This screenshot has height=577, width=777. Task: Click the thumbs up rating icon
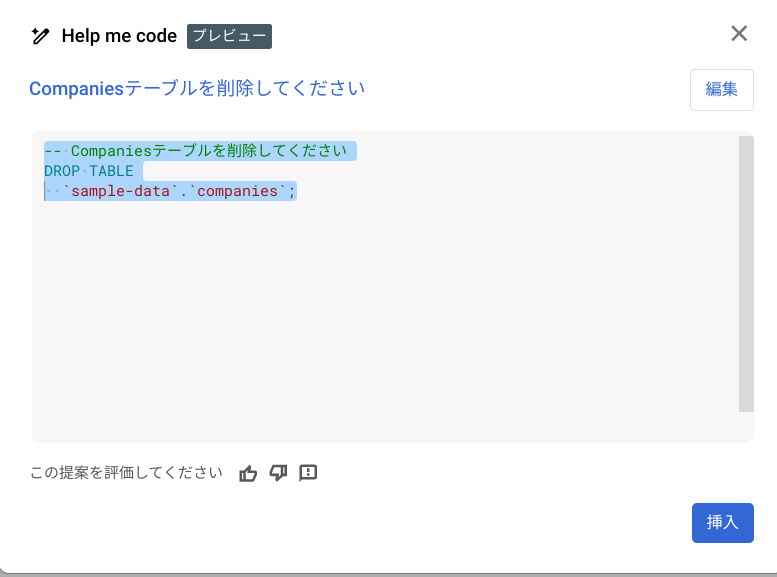point(248,473)
